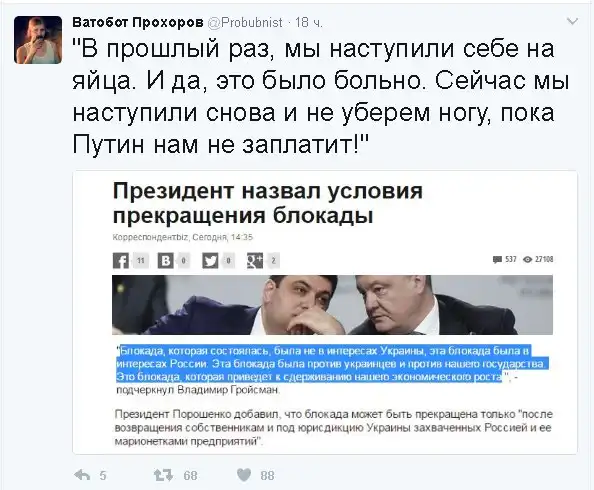Open comments via speech bubble icon
This screenshot has width=594, height=490.
[x=497, y=260]
